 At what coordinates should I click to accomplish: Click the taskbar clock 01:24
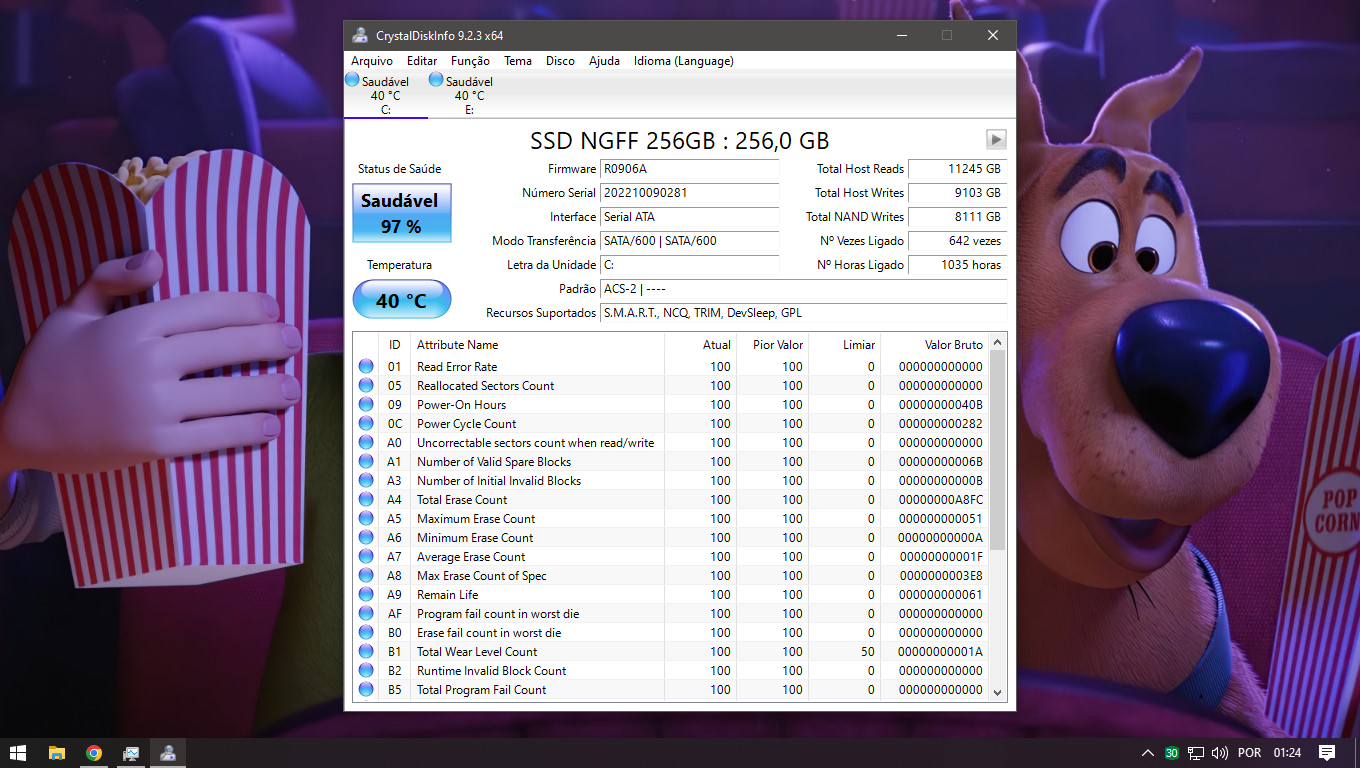pyautogui.click(x=1287, y=753)
